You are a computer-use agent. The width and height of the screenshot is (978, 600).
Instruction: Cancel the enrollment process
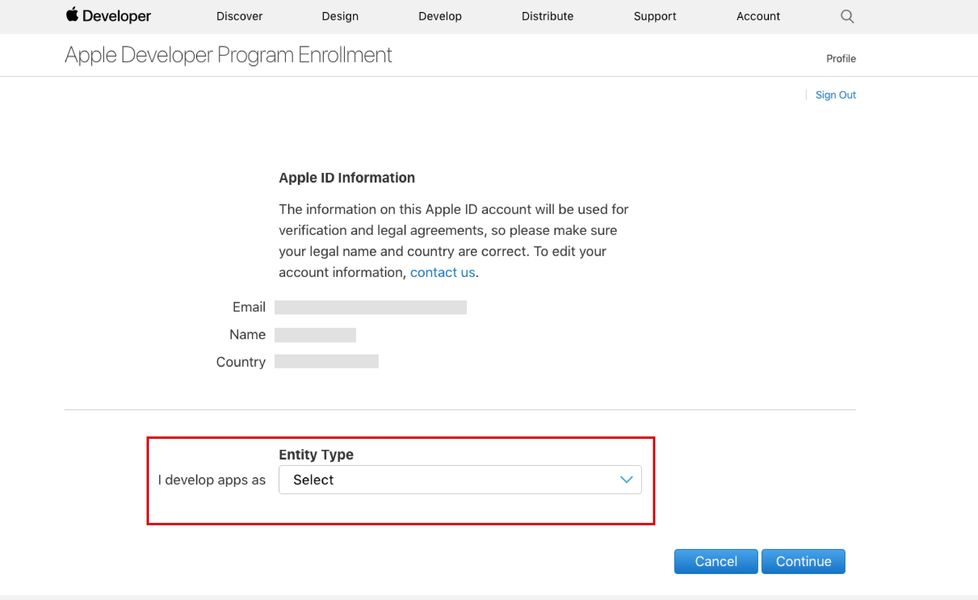716,561
